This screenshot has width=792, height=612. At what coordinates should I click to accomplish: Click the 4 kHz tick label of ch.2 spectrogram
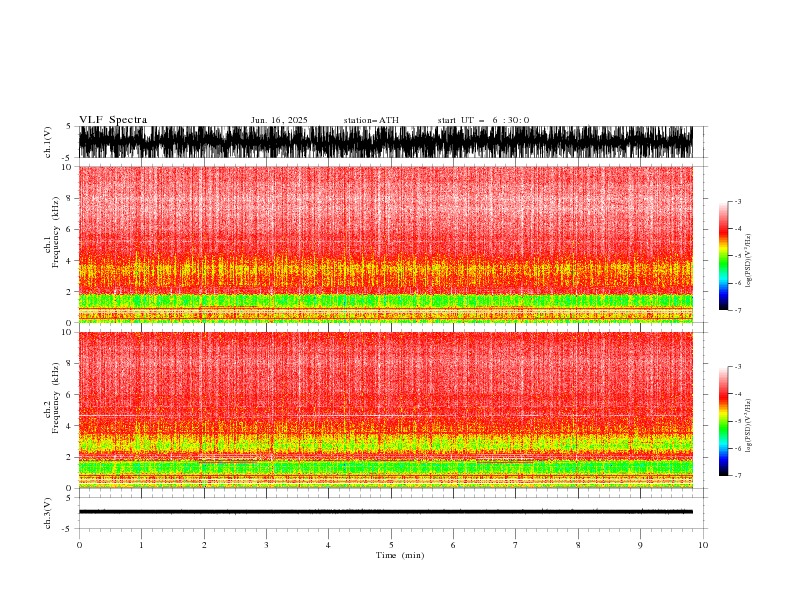click(69, 426)
